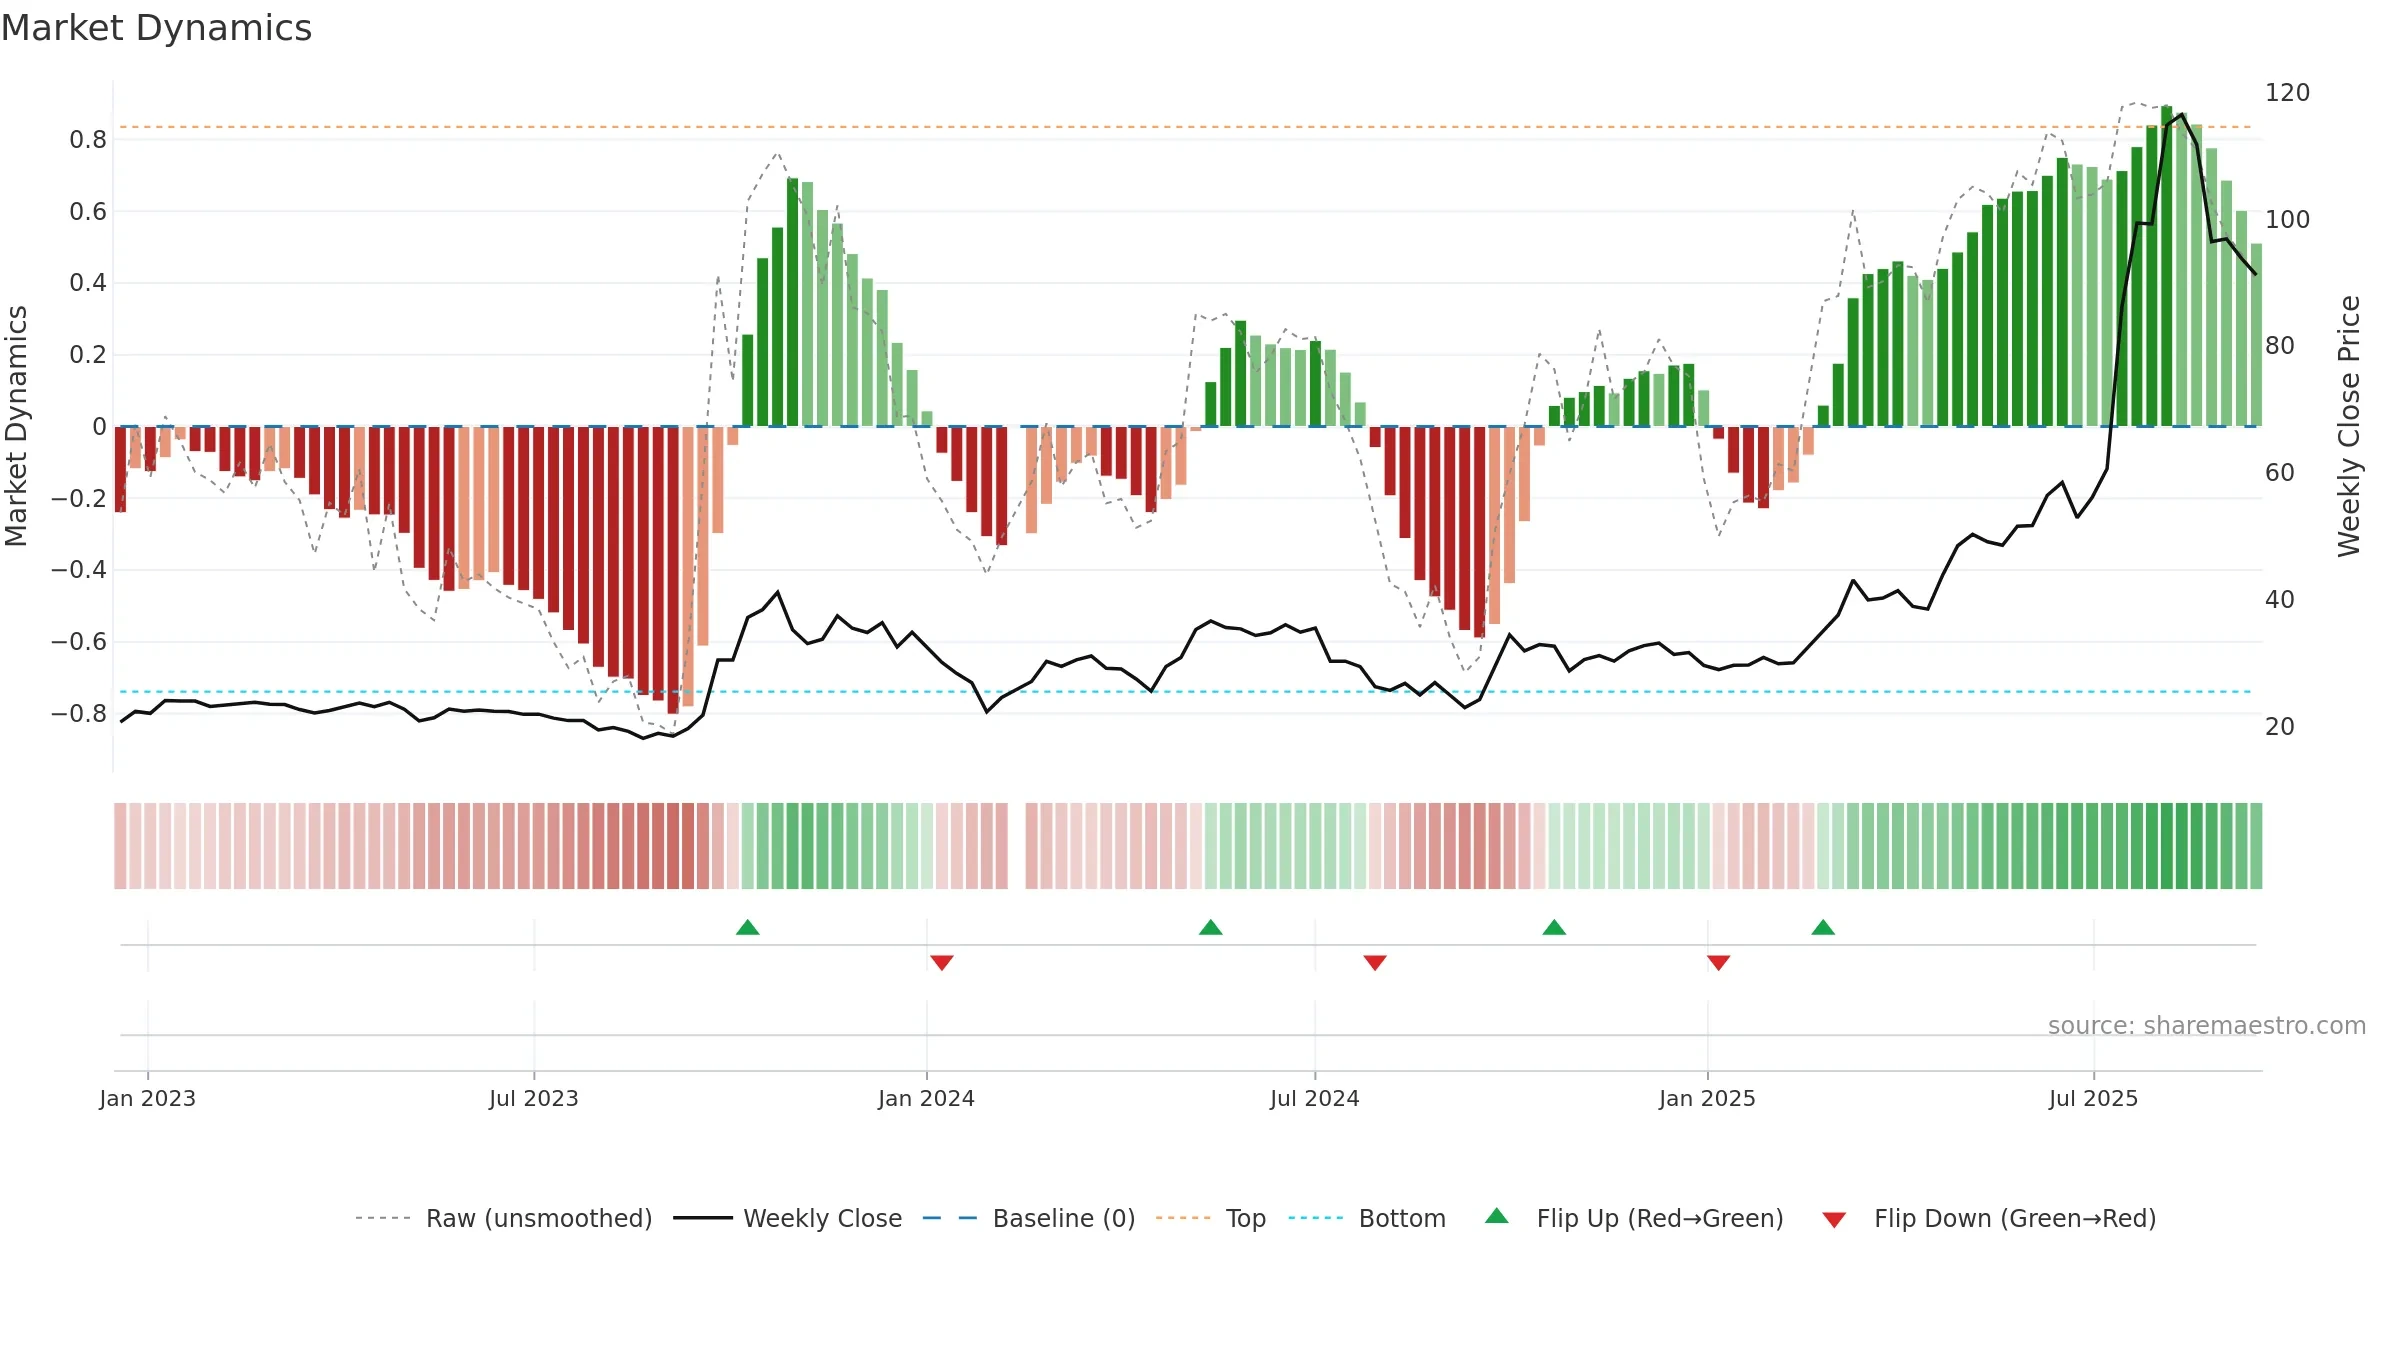Click the Jul 2025 x-axis label
The width and height of the screenshot is (2400, 1350).
point(2093,1098)
